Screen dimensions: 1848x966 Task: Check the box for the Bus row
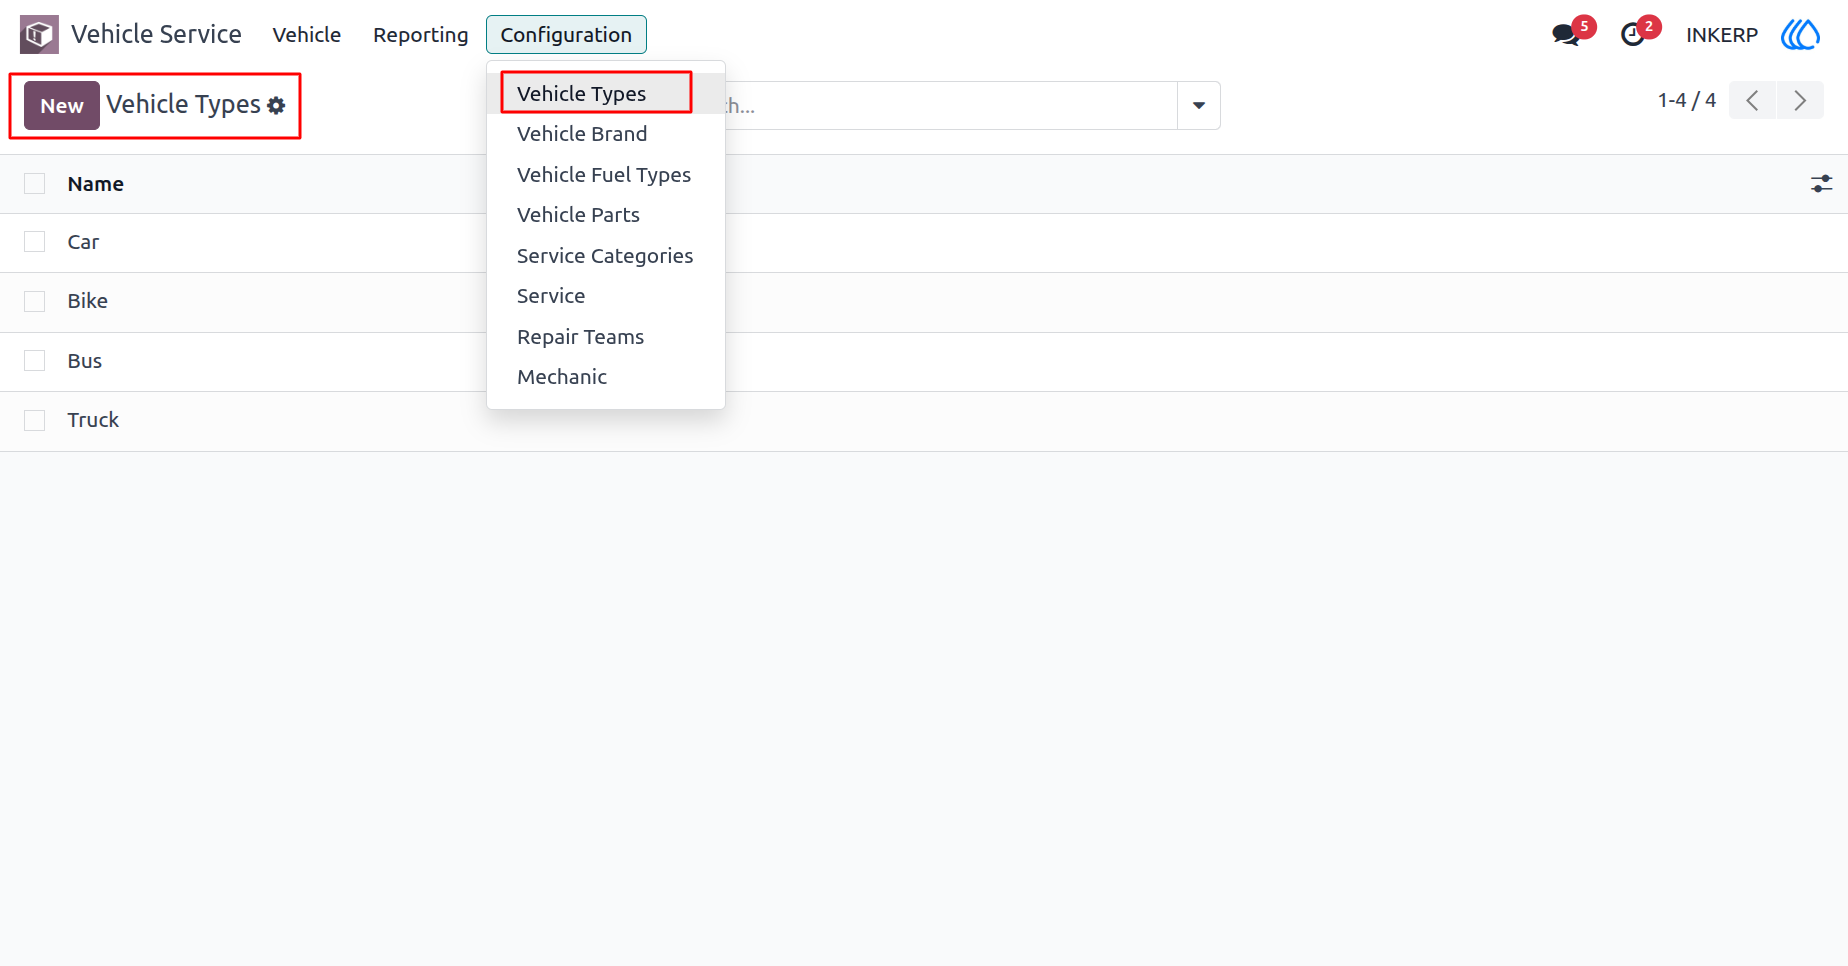(x=35, y=361)
